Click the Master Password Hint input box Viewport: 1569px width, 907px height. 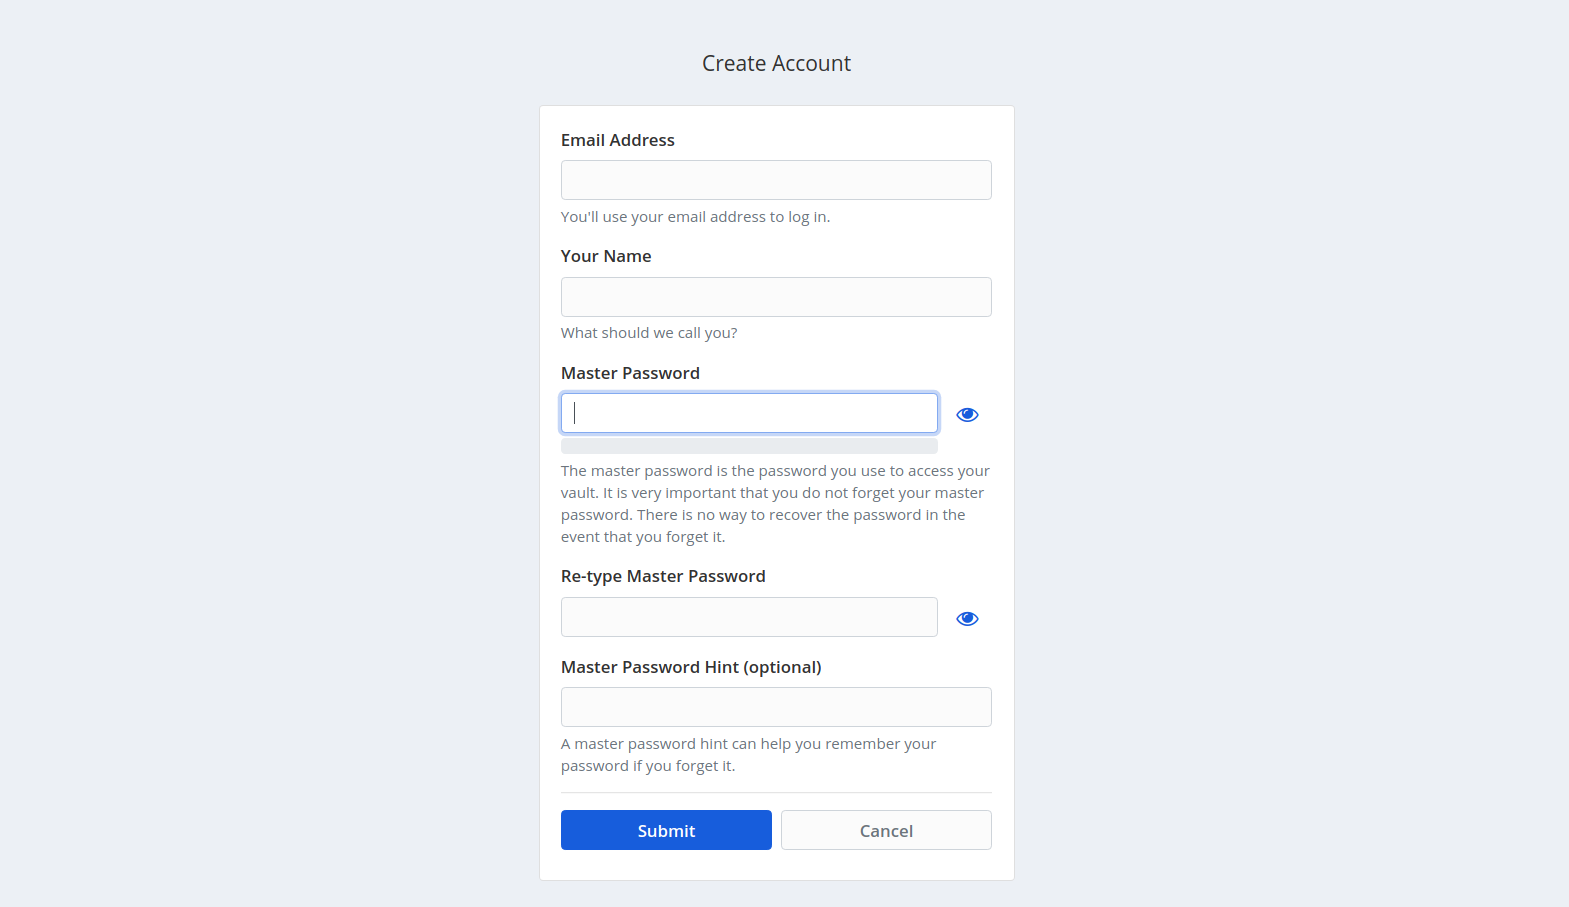pos(776,707)
